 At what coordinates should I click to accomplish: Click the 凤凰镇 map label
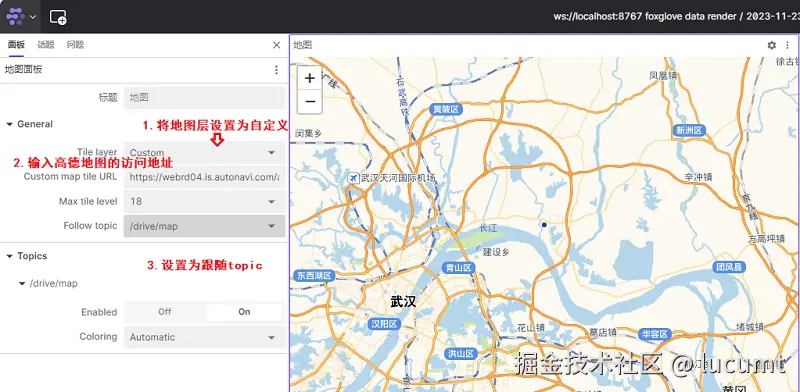pyautogui.click(x=663, y=76)
